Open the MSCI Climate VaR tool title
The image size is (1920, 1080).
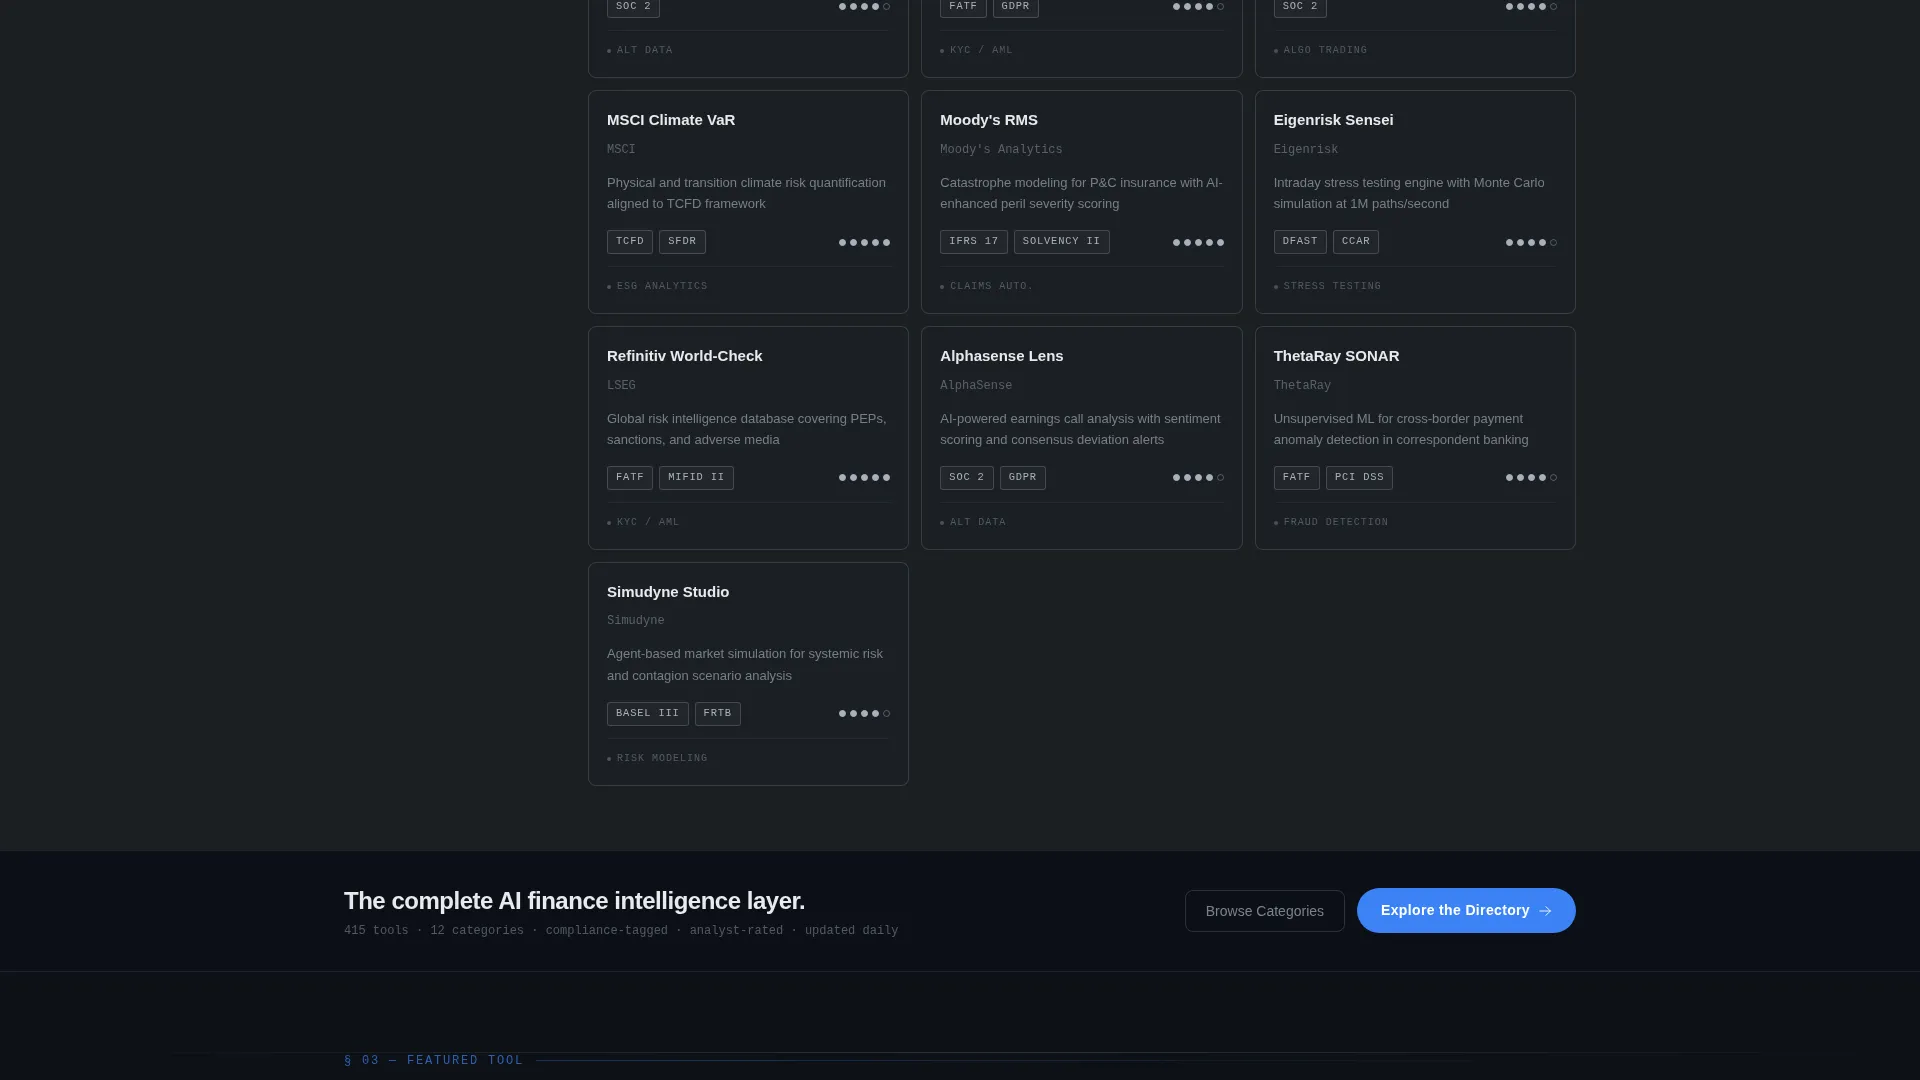click(671, 120)
